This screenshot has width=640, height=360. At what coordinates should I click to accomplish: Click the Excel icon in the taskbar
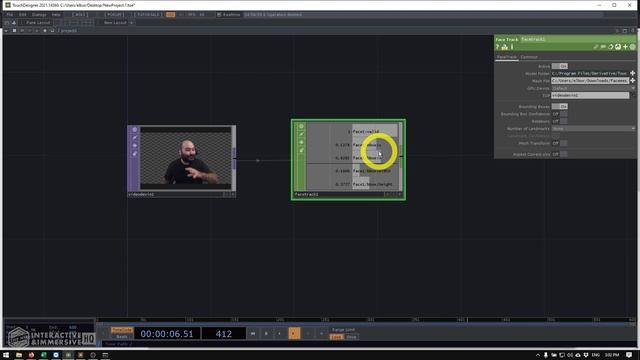coord(44,355)
